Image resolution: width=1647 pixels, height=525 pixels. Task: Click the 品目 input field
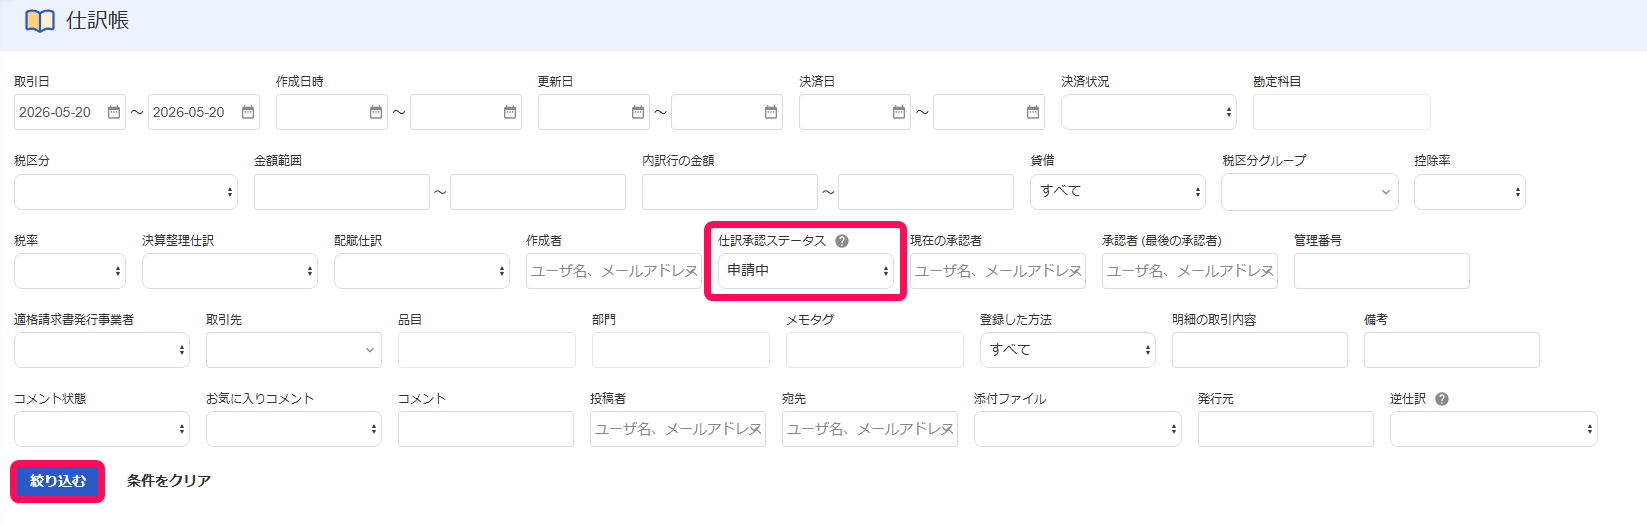(x=487, y=350)
